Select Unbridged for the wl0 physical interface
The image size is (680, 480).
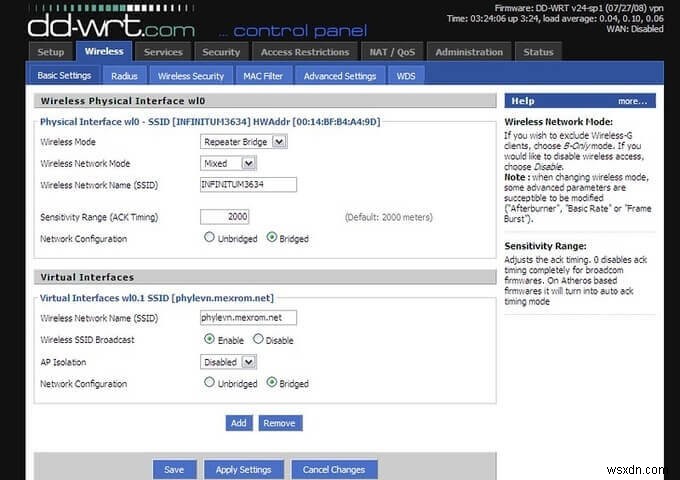tap(209, 237)
